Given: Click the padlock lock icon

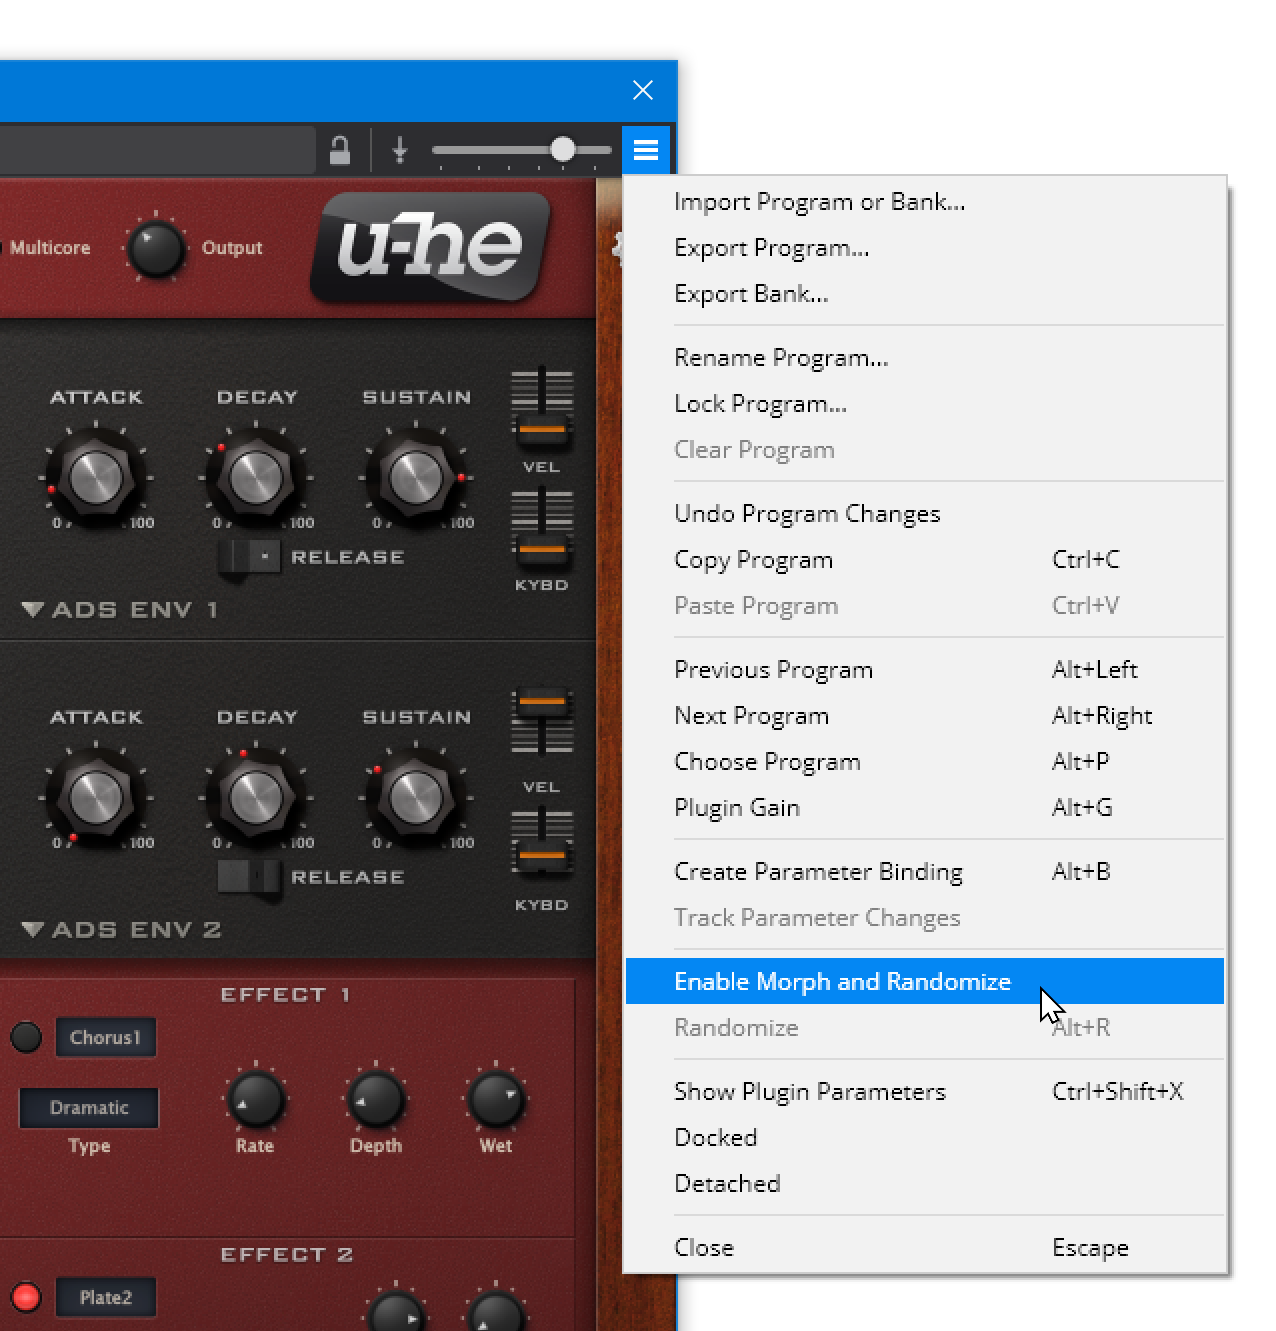Looking at the screenshot, I should click(x=340, y=150).
